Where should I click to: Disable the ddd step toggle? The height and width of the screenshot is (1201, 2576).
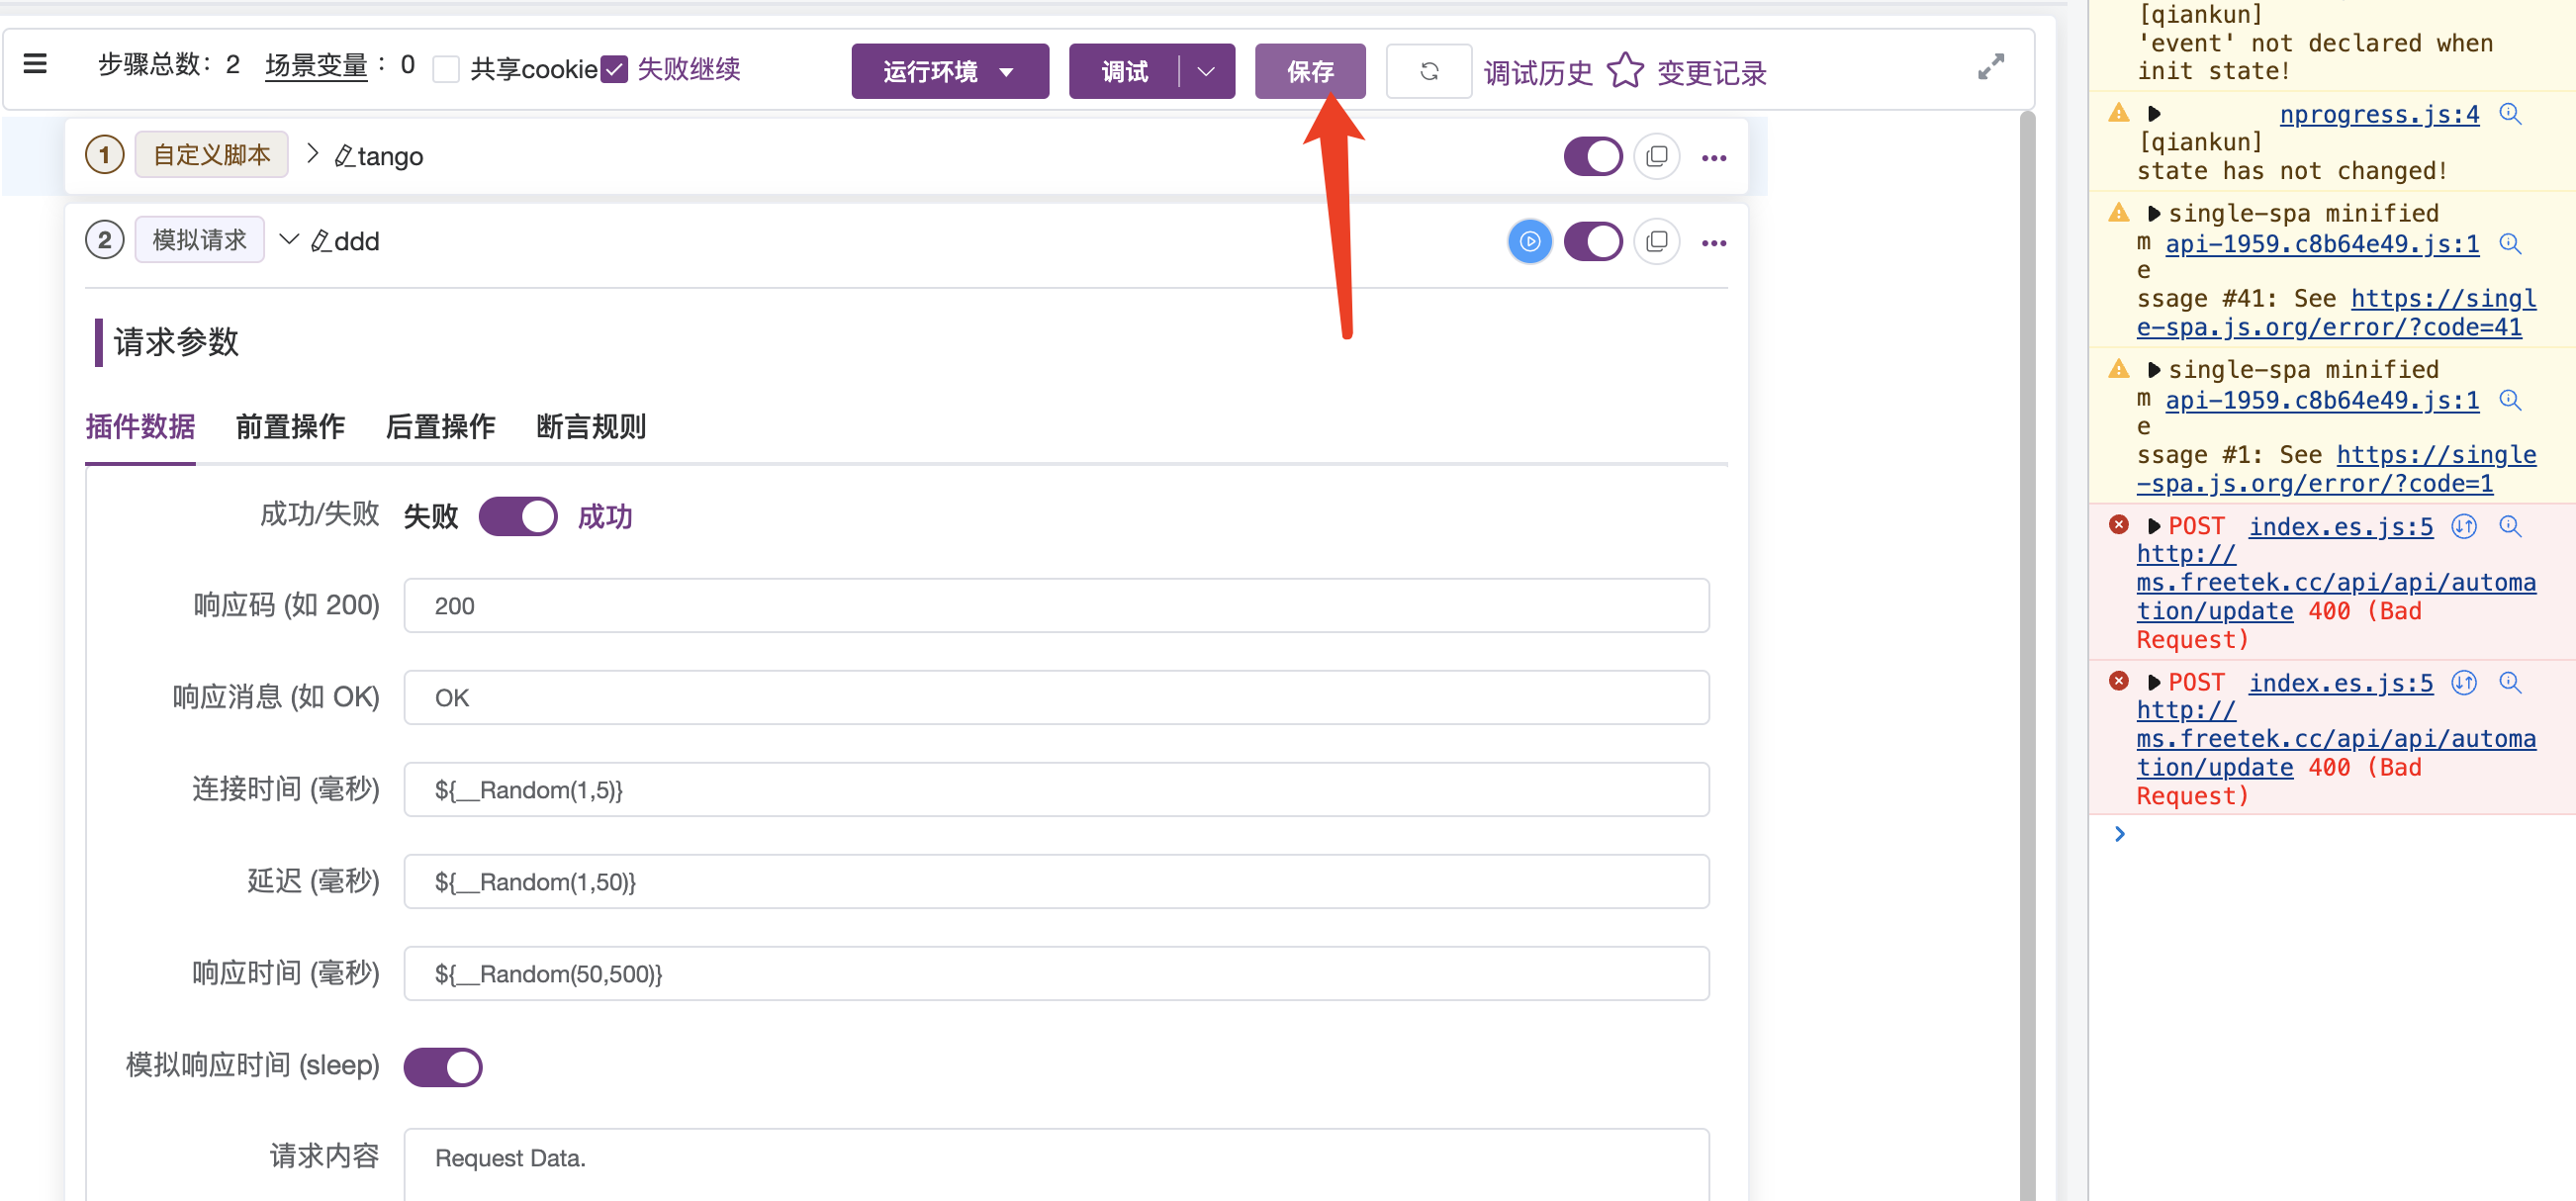coord(1593,242)
